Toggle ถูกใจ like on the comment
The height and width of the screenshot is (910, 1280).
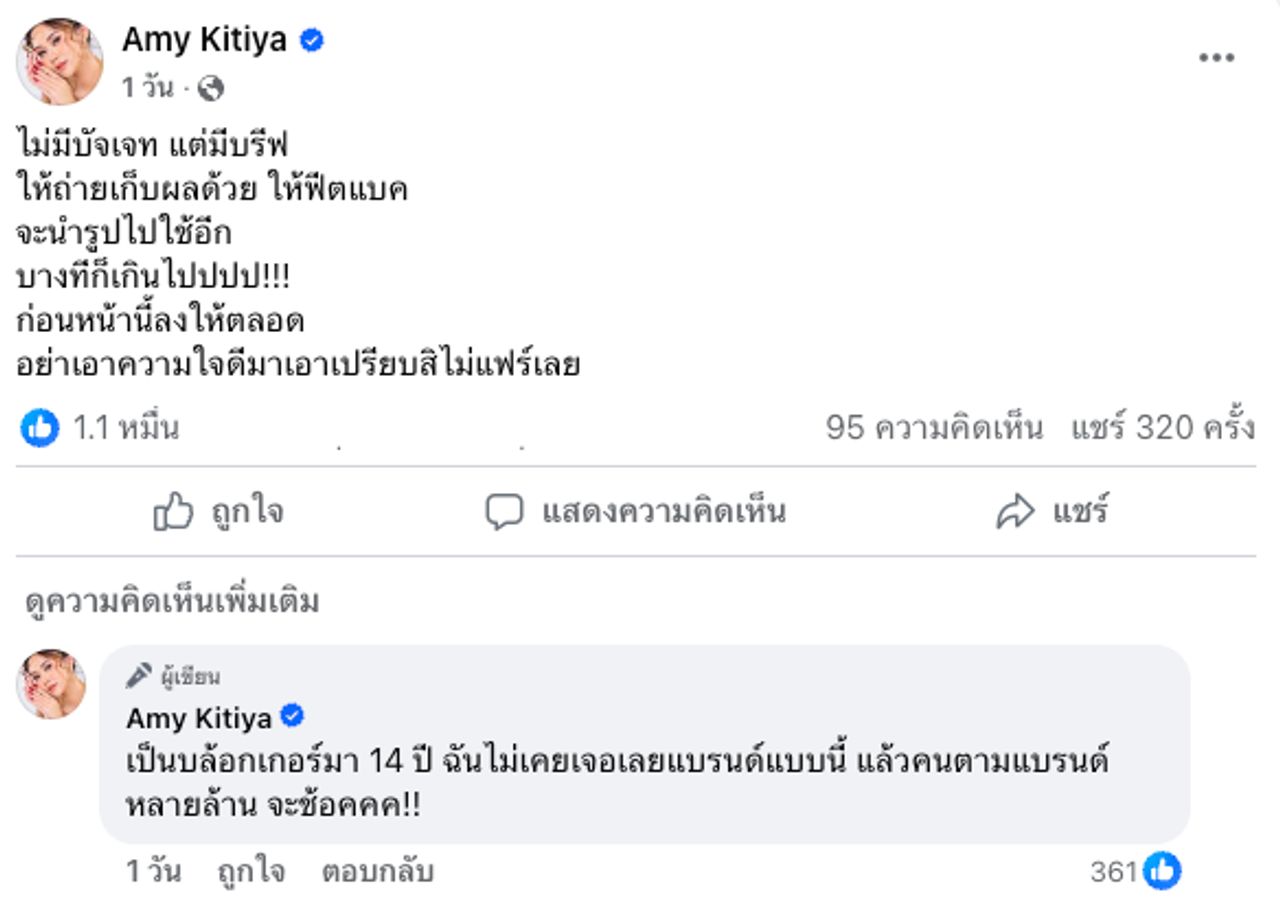[x=250, y=871]
